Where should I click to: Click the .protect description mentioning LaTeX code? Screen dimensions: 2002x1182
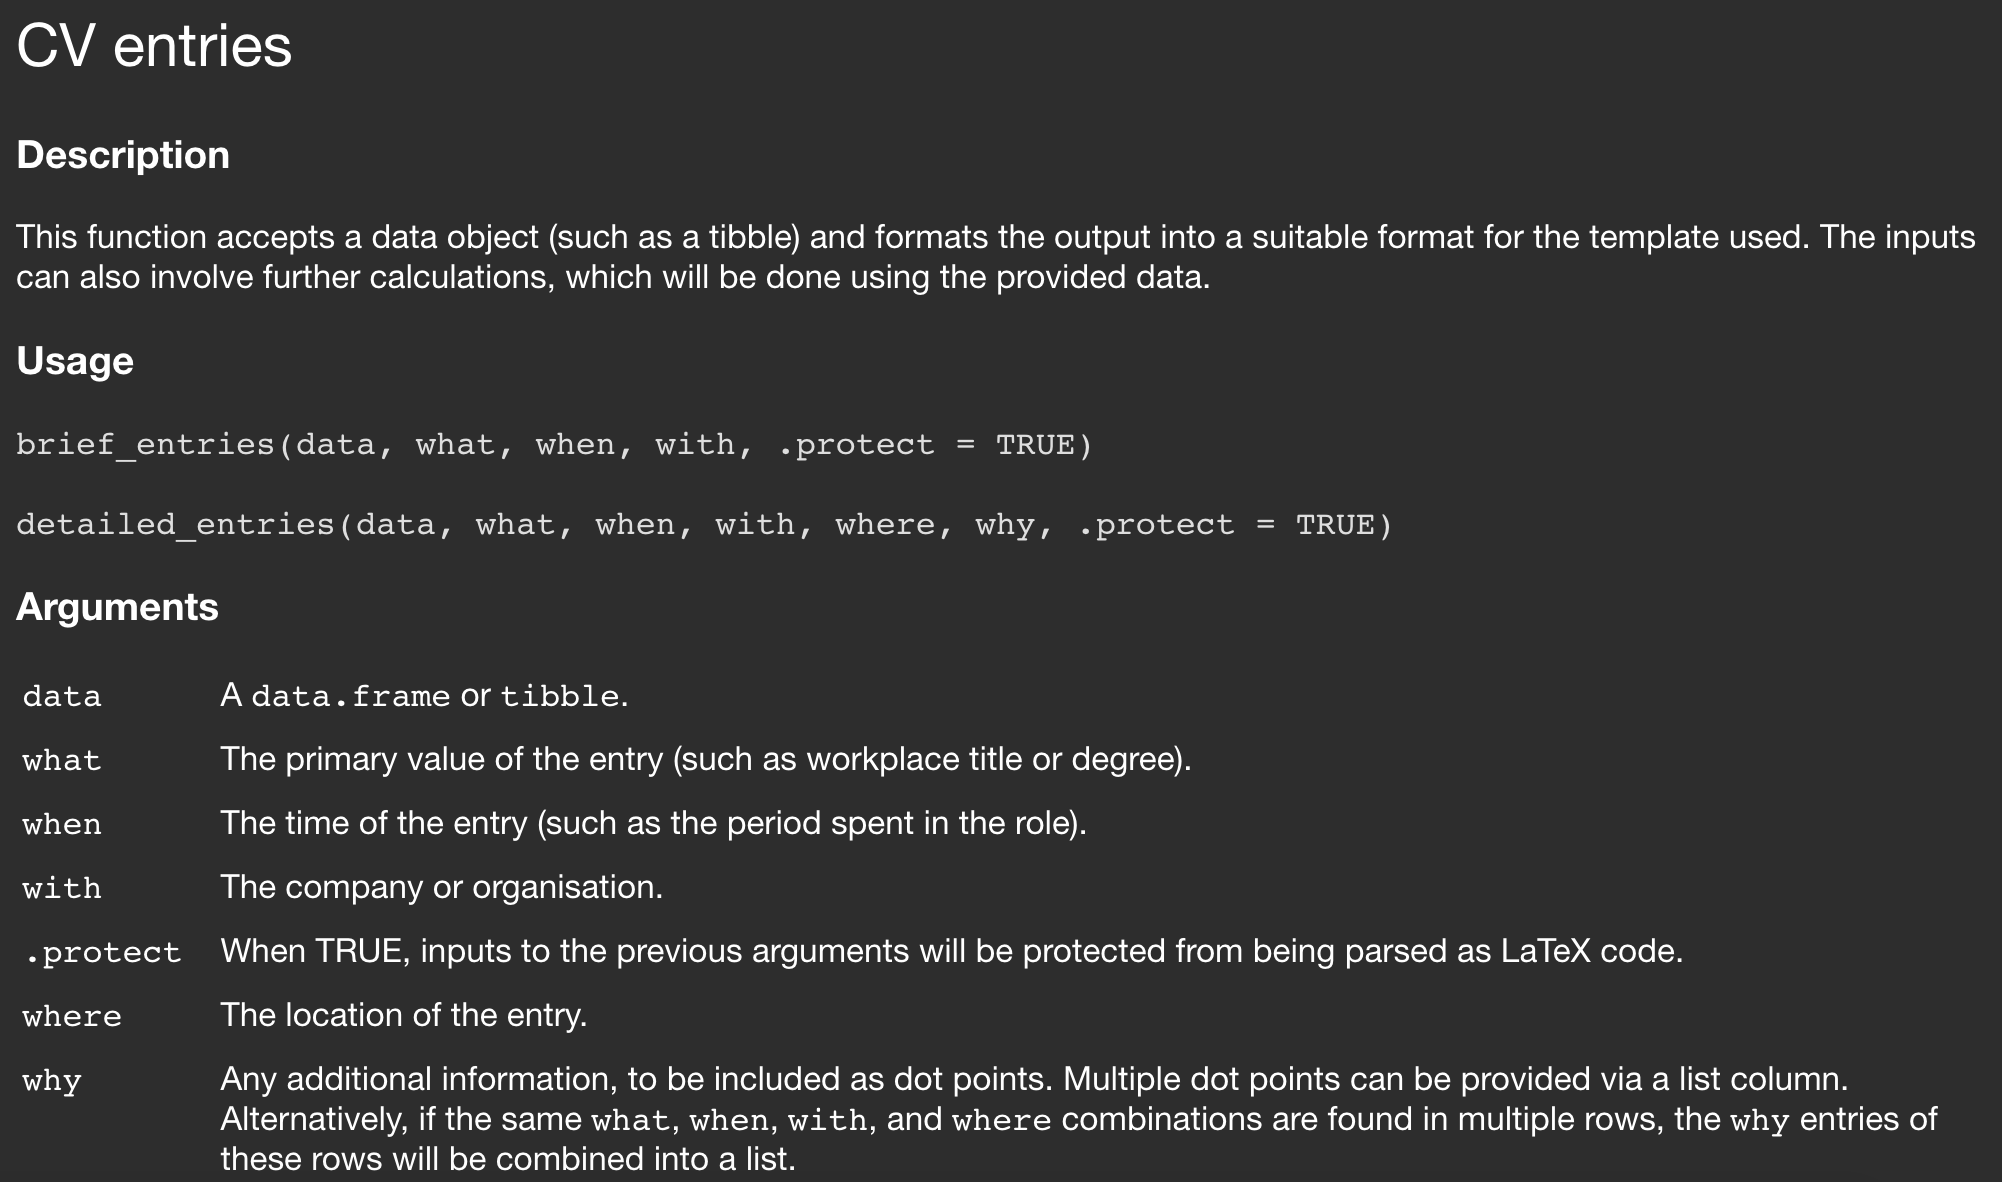click(951, 951)
